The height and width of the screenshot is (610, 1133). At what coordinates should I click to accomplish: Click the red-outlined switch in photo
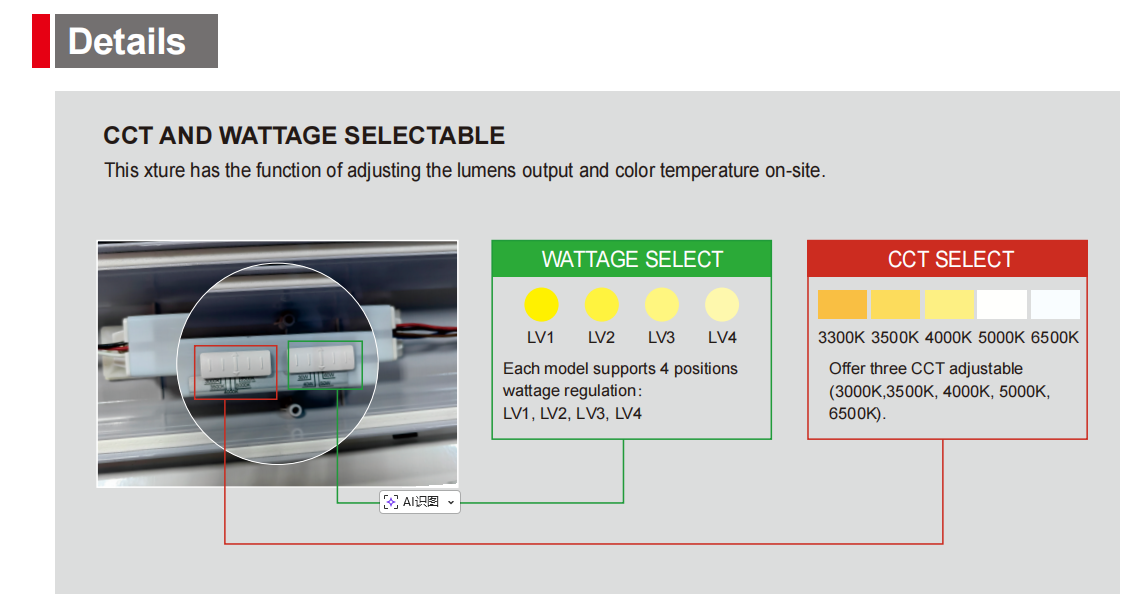coord(235,369)
